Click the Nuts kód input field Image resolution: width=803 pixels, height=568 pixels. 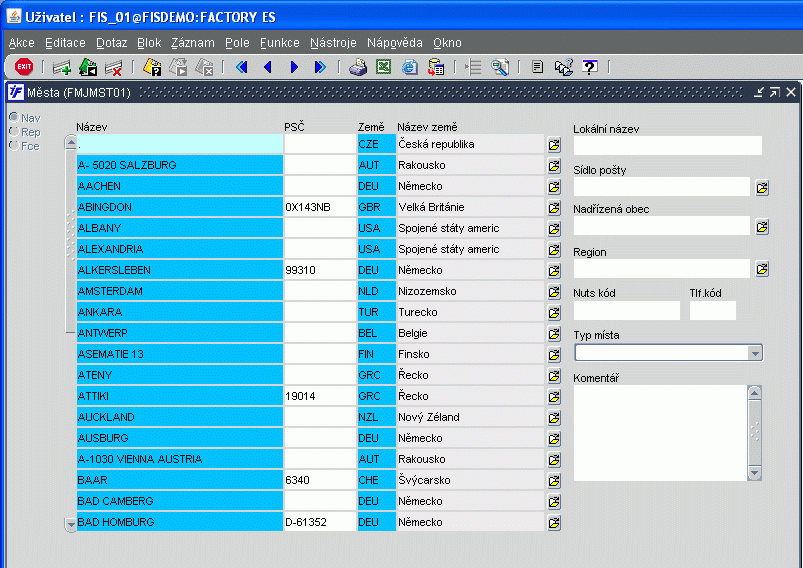(x=627, y=310)
